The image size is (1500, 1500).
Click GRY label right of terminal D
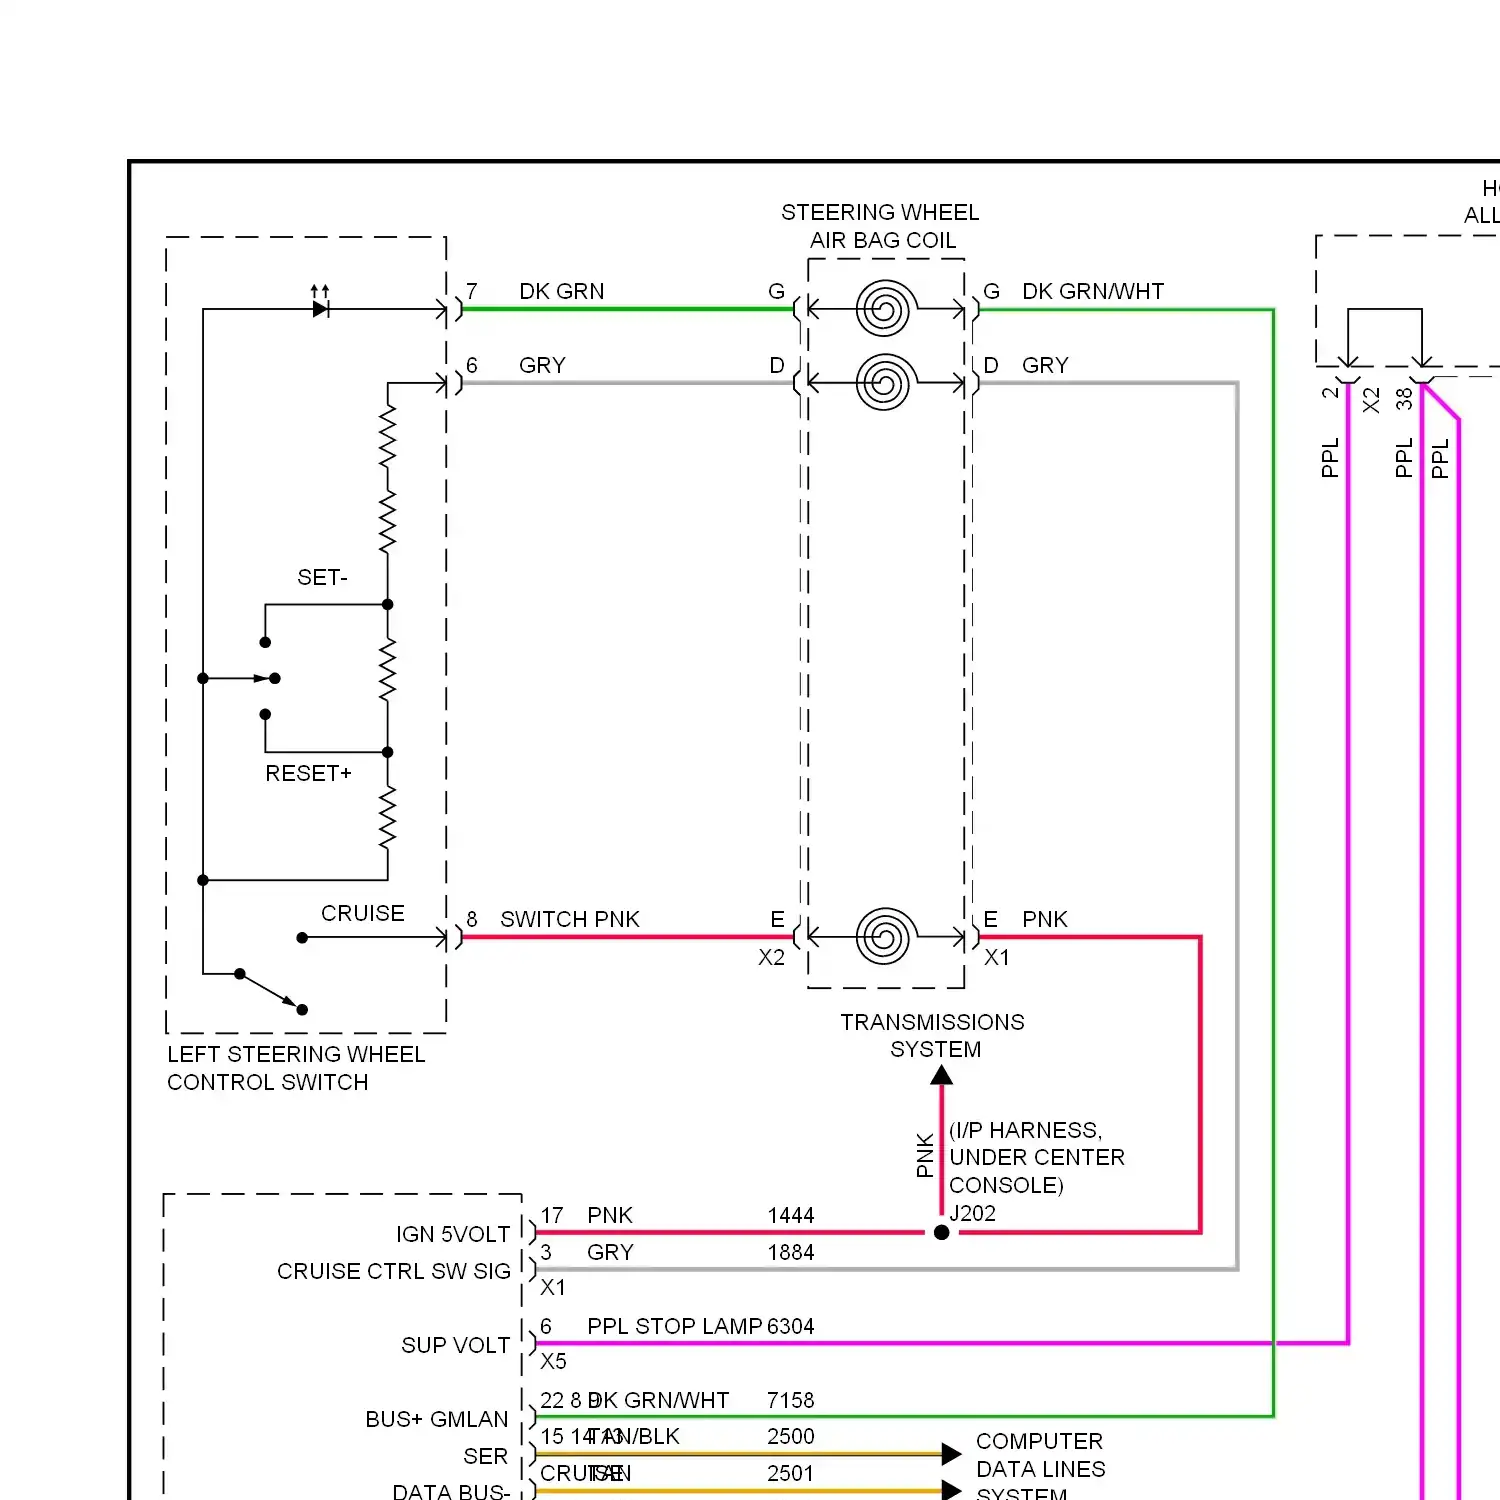click(x=1045, y=365)
